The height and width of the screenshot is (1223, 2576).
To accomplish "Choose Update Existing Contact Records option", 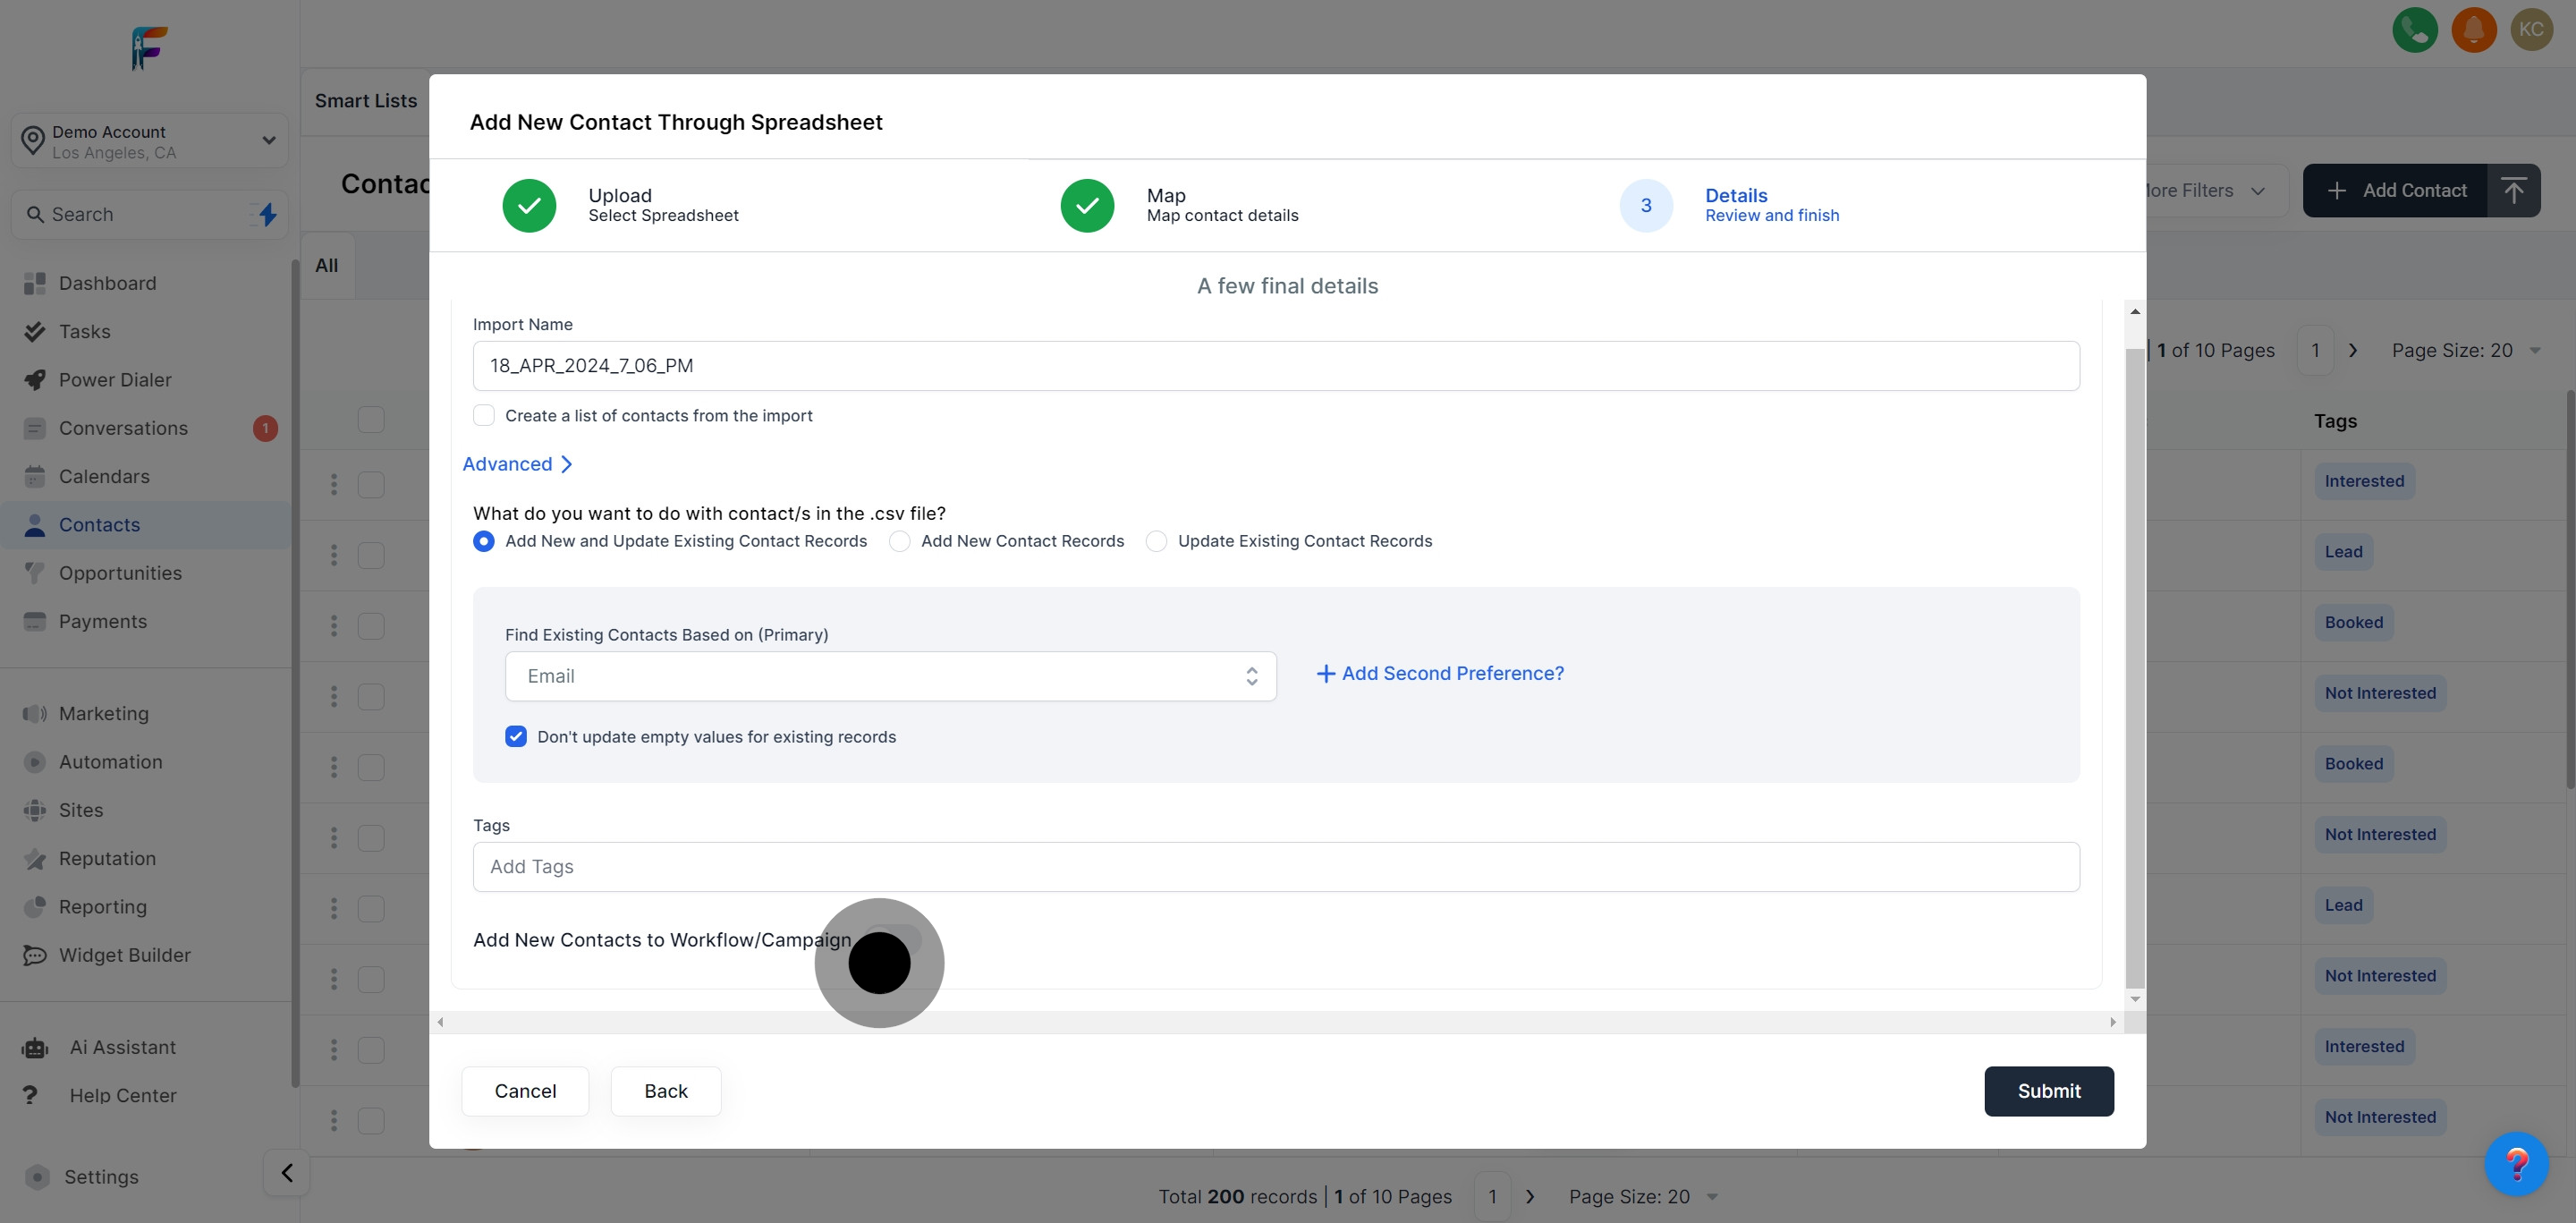I will (1157, 541).
